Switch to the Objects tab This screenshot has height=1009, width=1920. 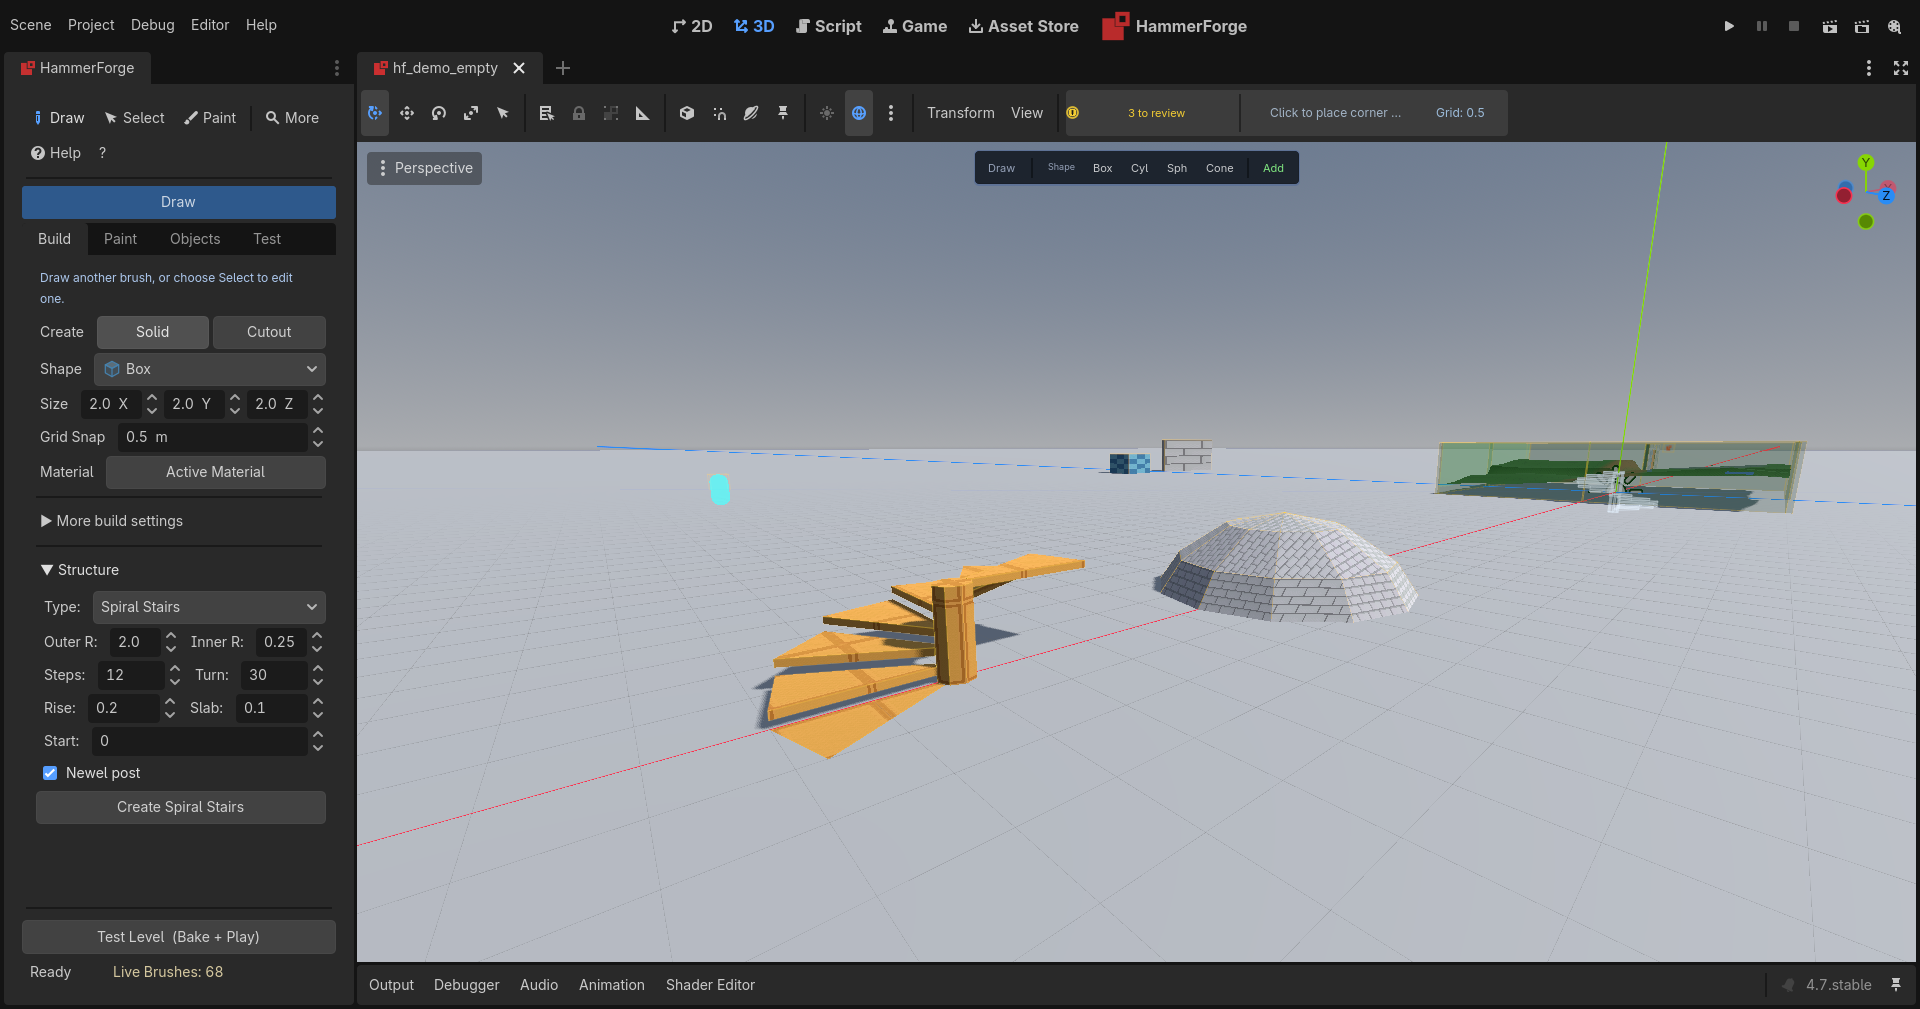tap(195, 239)
